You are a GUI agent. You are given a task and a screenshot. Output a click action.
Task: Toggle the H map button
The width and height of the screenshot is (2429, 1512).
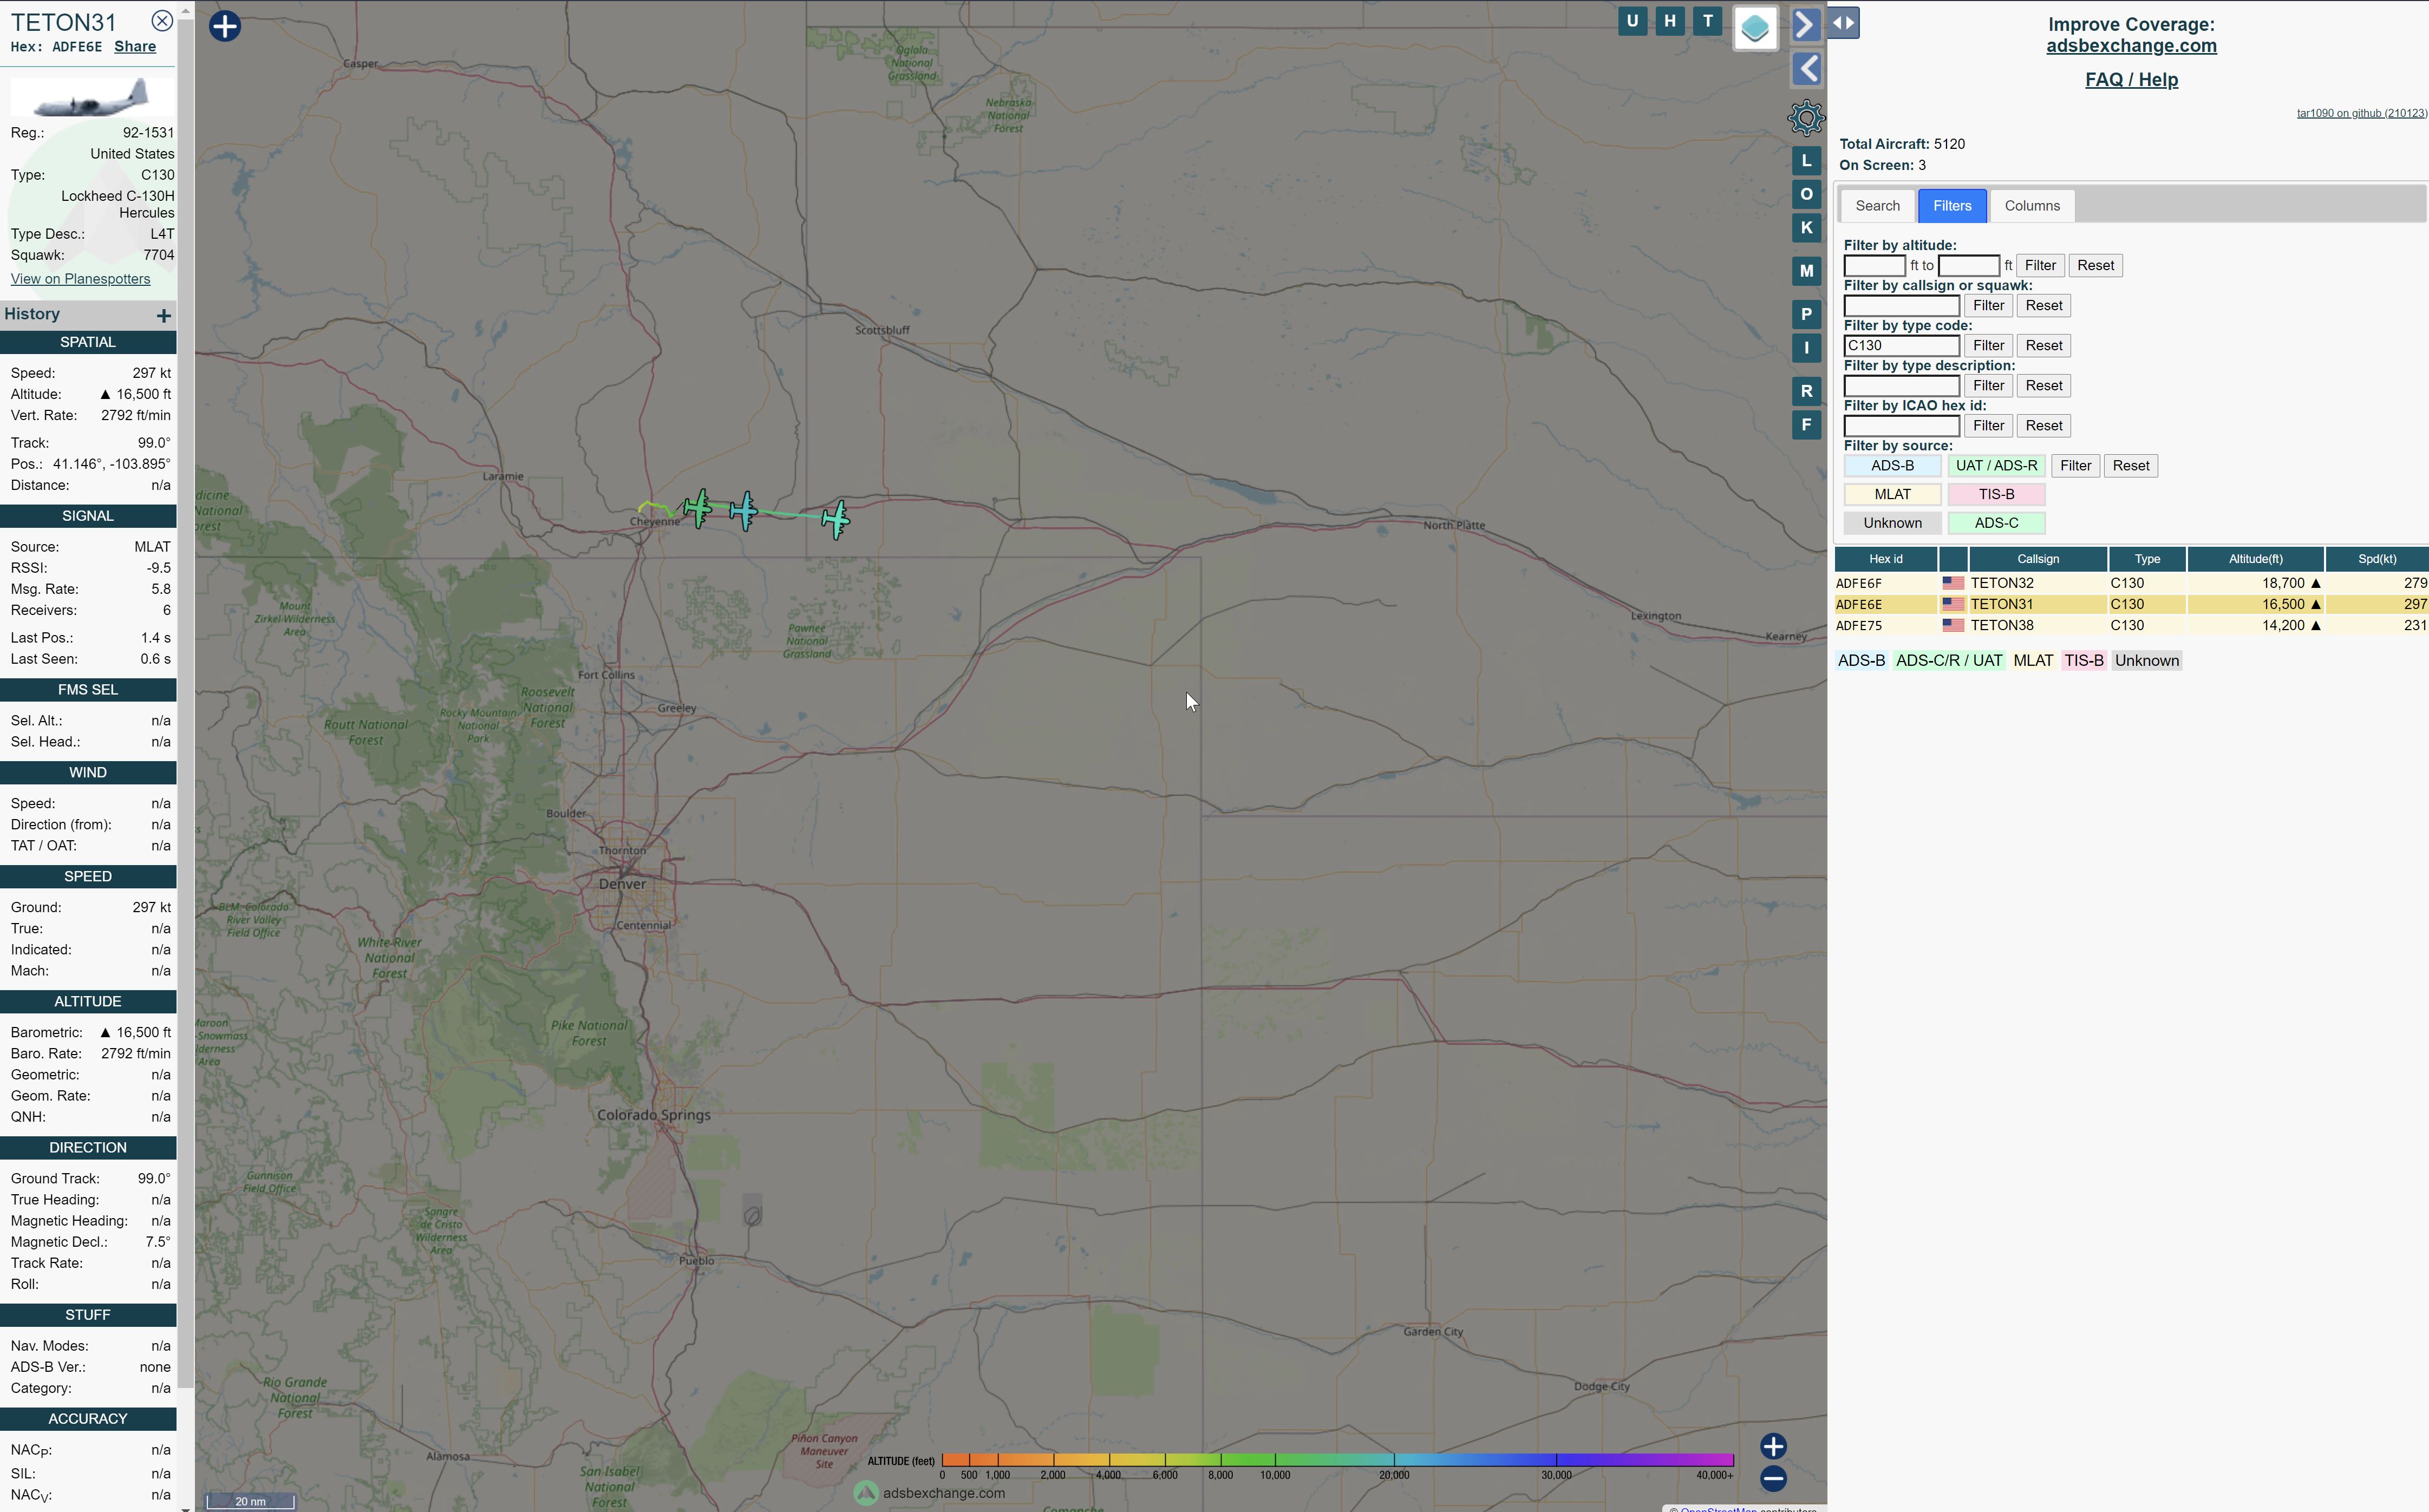pyautogui.click(x=1669, y=21)
